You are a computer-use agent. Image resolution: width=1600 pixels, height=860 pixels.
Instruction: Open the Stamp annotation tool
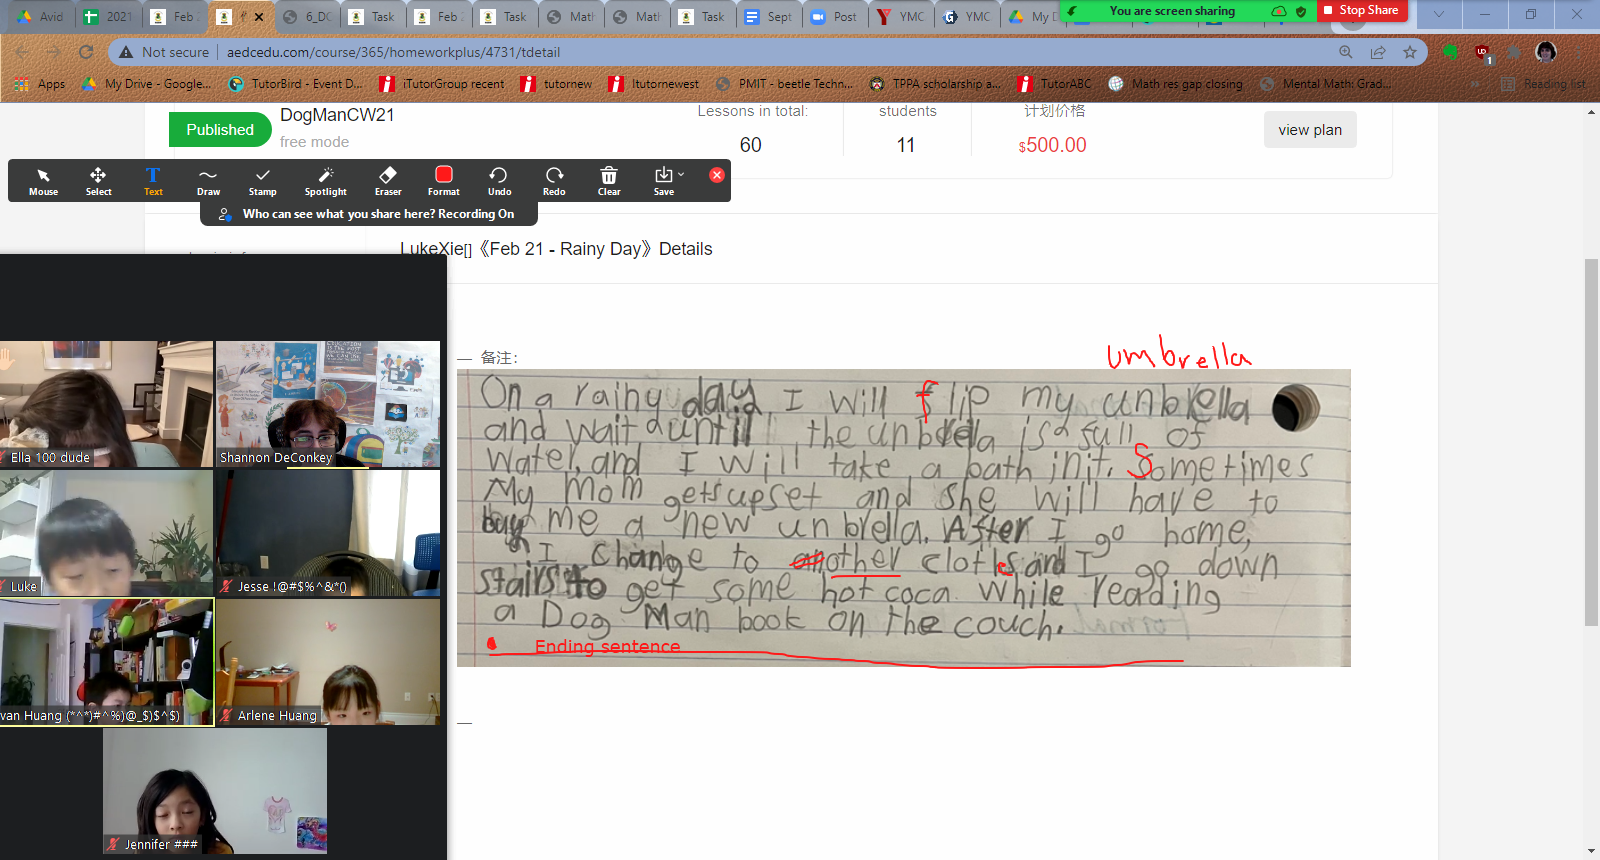[262, 181]
